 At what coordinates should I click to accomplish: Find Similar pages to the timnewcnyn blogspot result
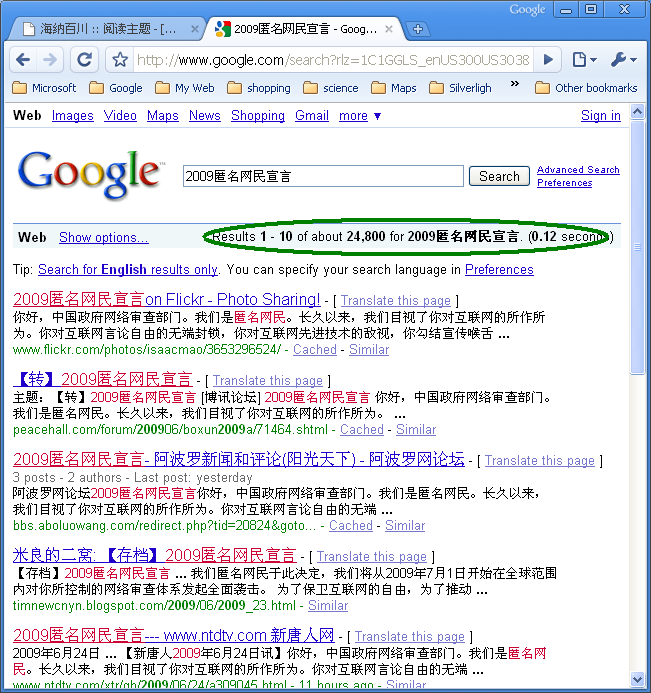pyautogui.click(x=328, y=605)
